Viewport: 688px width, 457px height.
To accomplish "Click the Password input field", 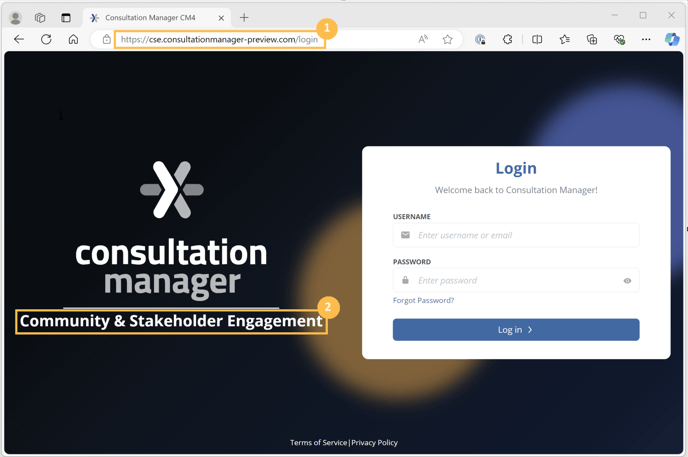I will (516, 280).
